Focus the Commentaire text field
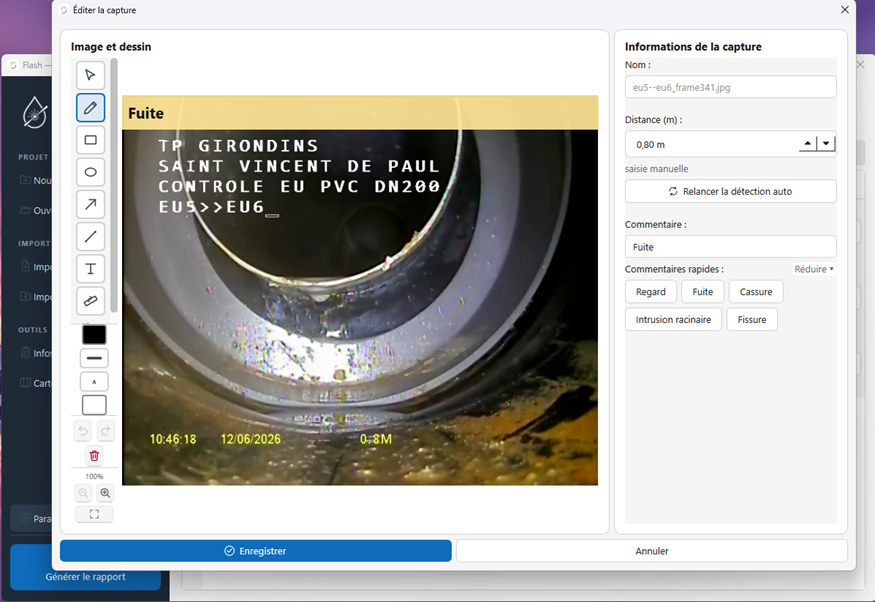This screenshot has height=602, width=875. pos(730,247)
